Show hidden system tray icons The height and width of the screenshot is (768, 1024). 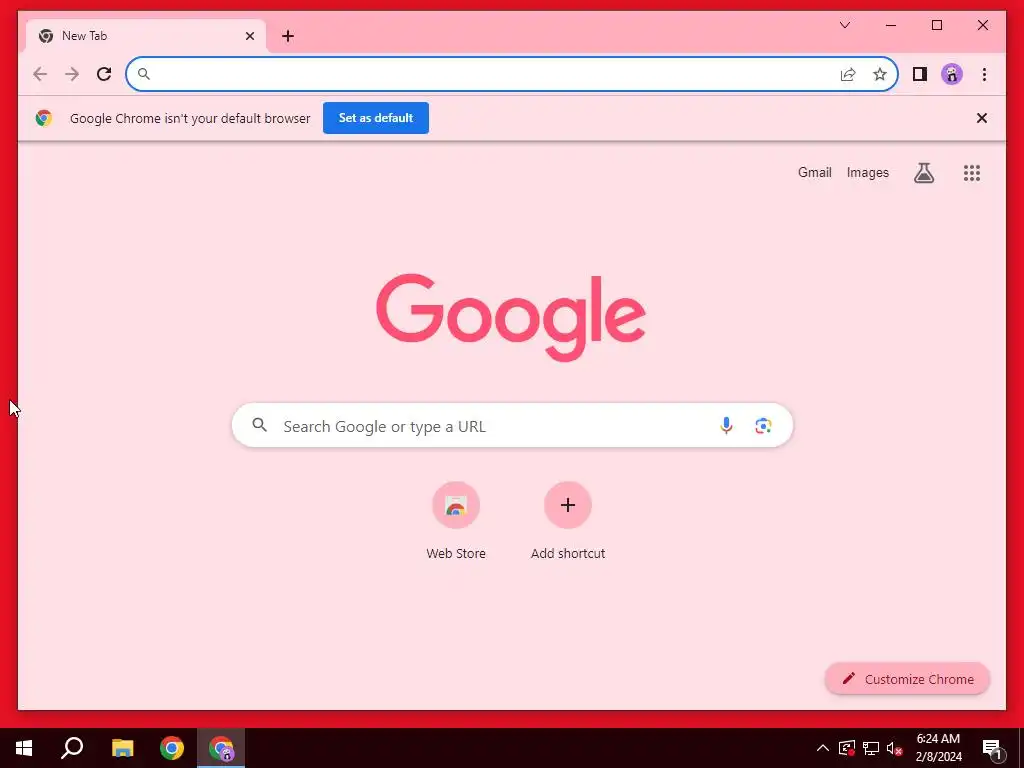coord(823,748)
